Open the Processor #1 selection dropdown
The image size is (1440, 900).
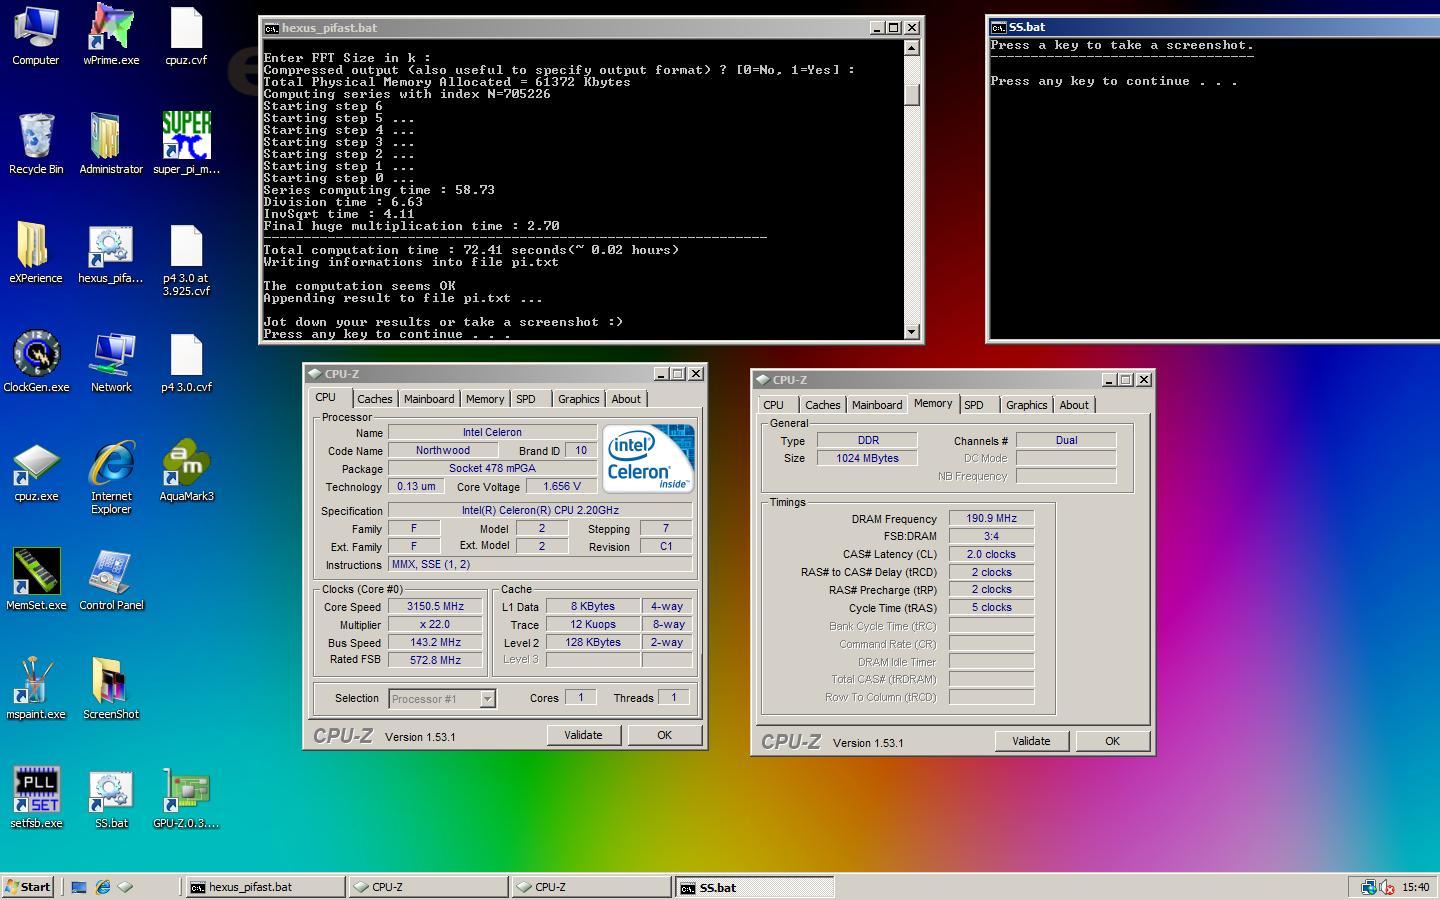click(x=442, y=699)
